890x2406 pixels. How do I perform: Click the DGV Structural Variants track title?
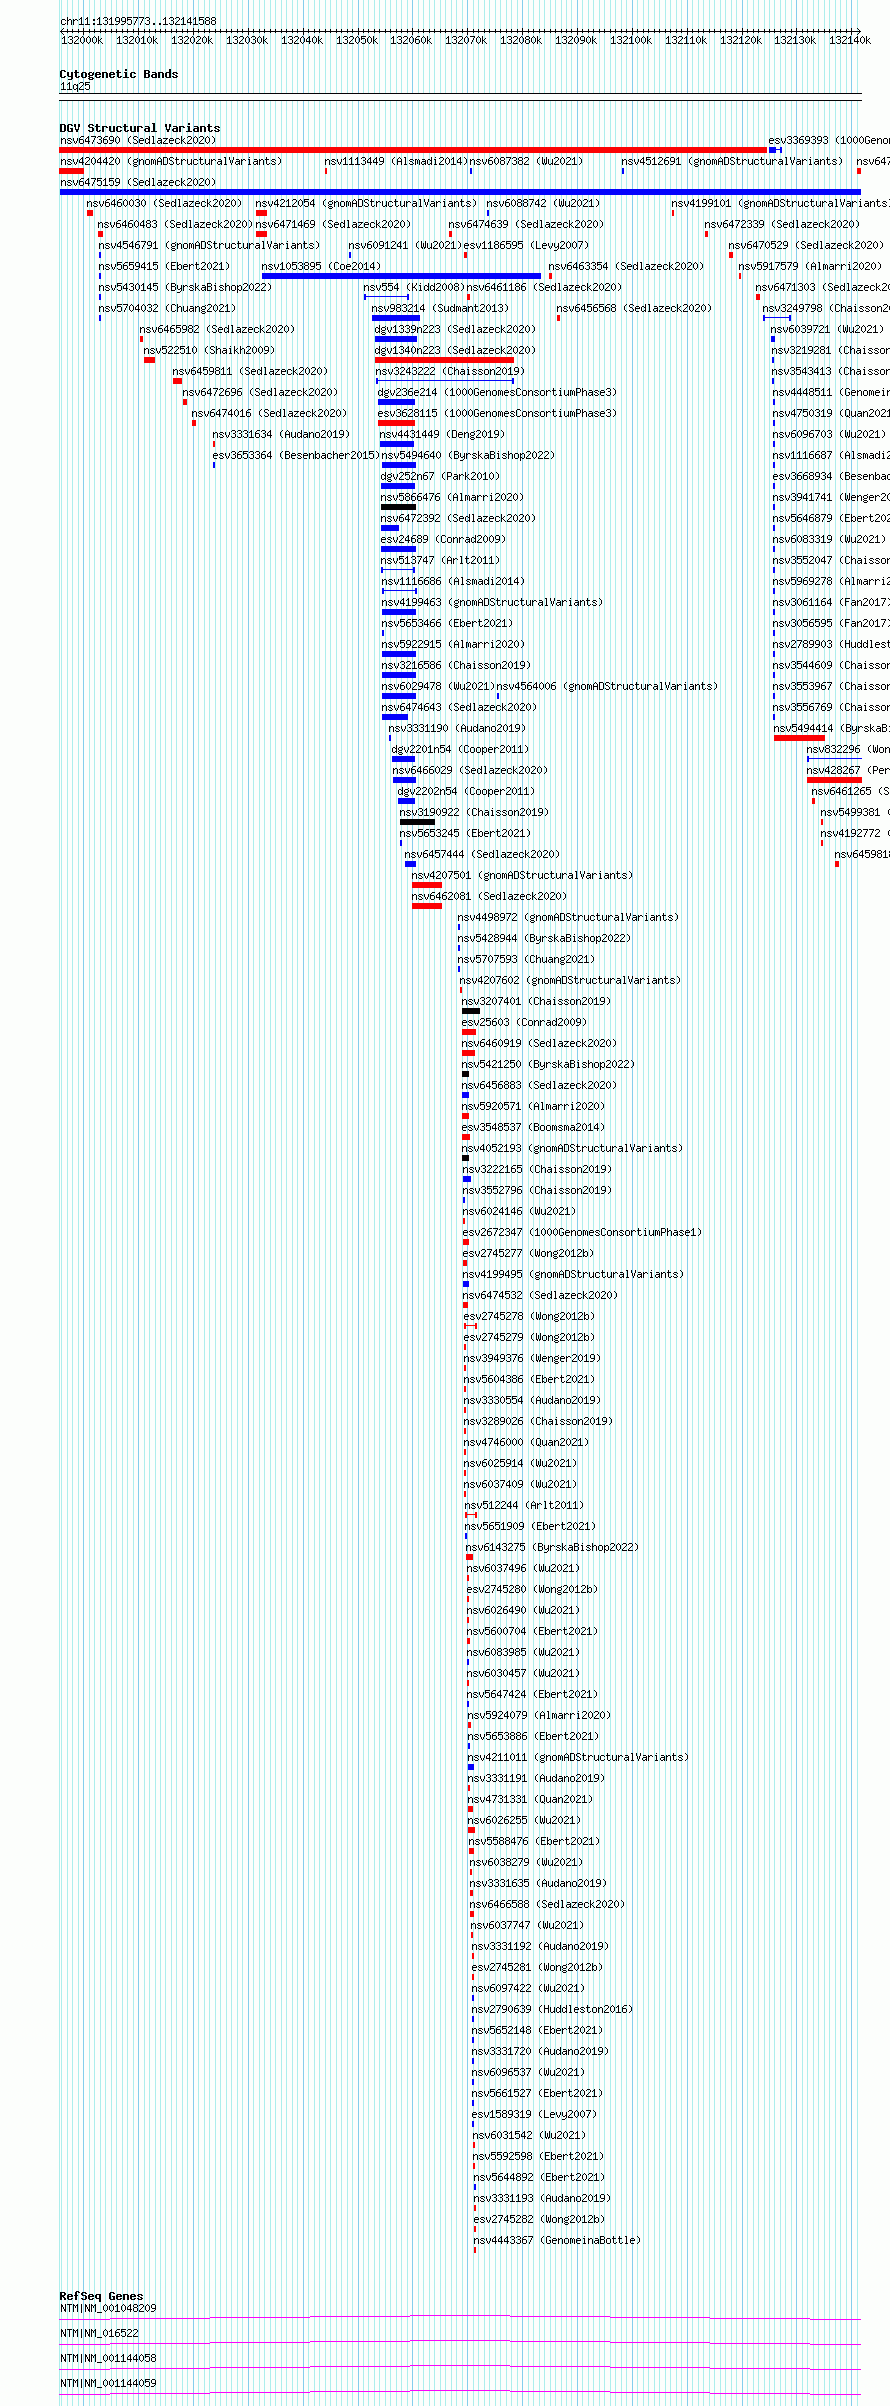coord(140,128)
